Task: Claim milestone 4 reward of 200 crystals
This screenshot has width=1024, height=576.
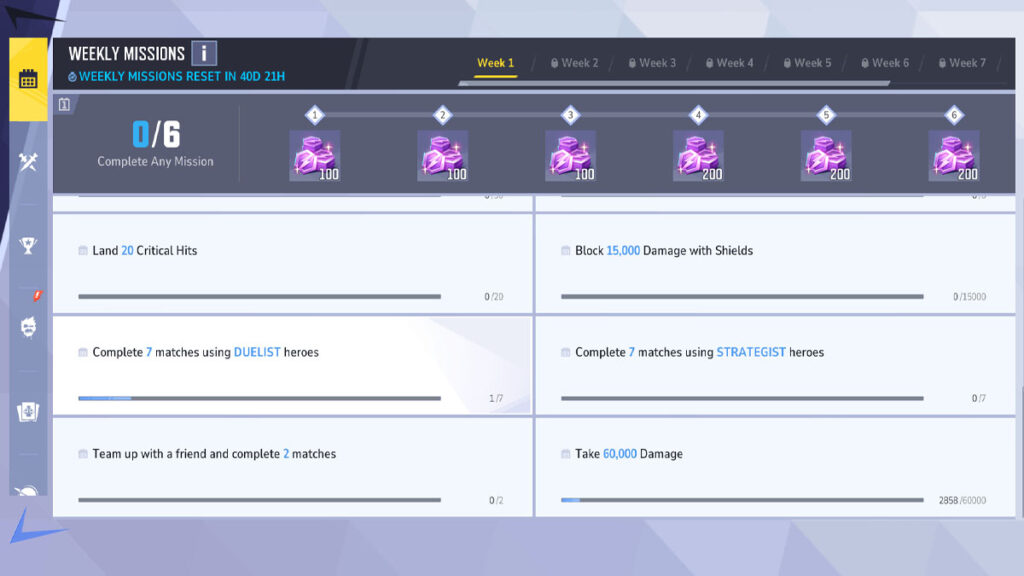Action: [x=698, y=156]
